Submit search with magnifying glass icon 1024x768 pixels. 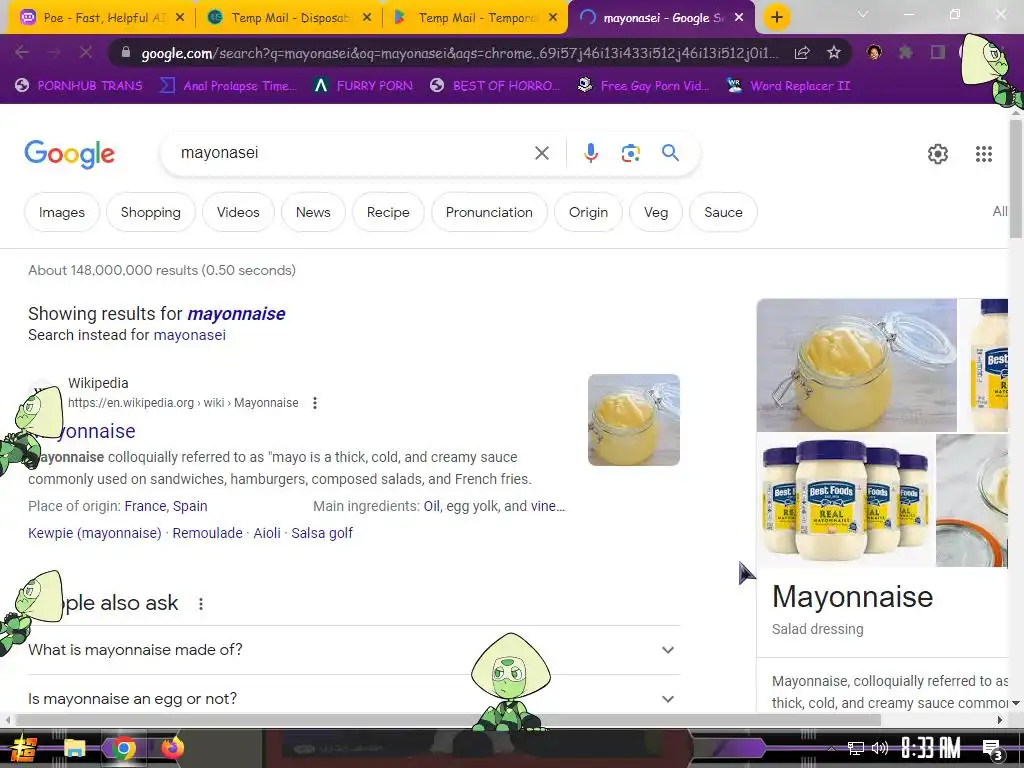point(670,153)
